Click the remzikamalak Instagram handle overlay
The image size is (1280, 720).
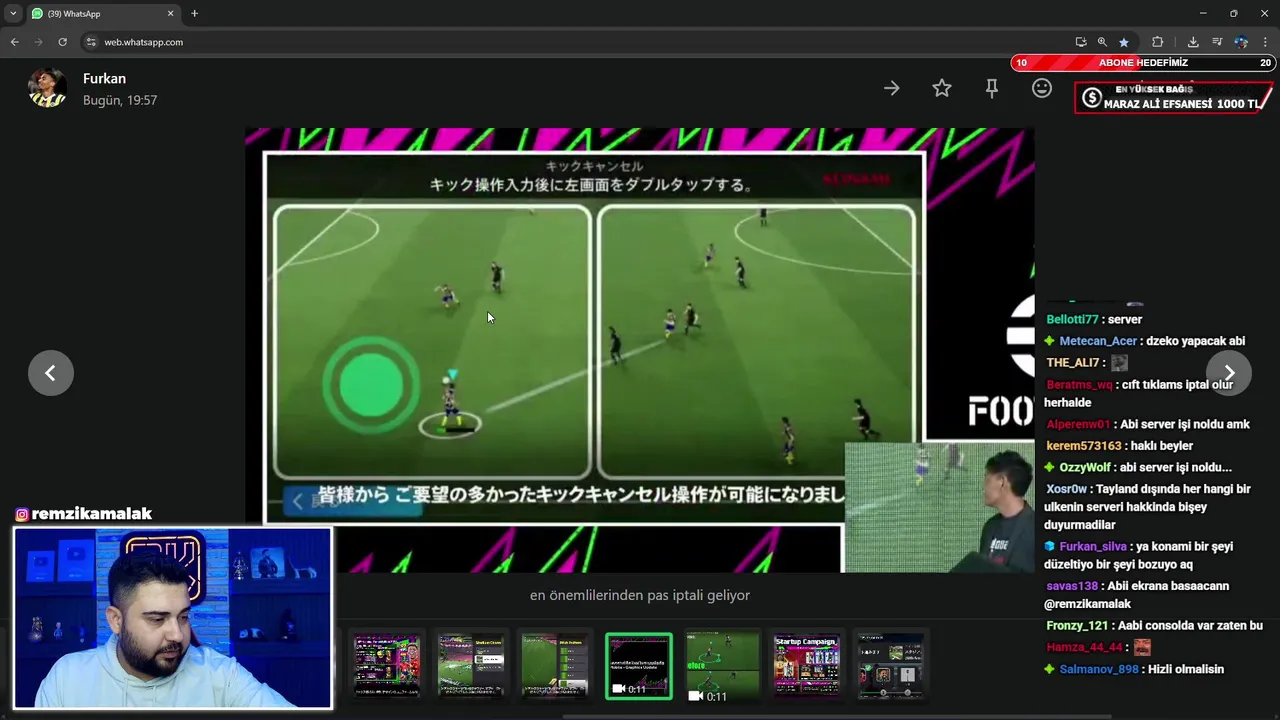84,514
